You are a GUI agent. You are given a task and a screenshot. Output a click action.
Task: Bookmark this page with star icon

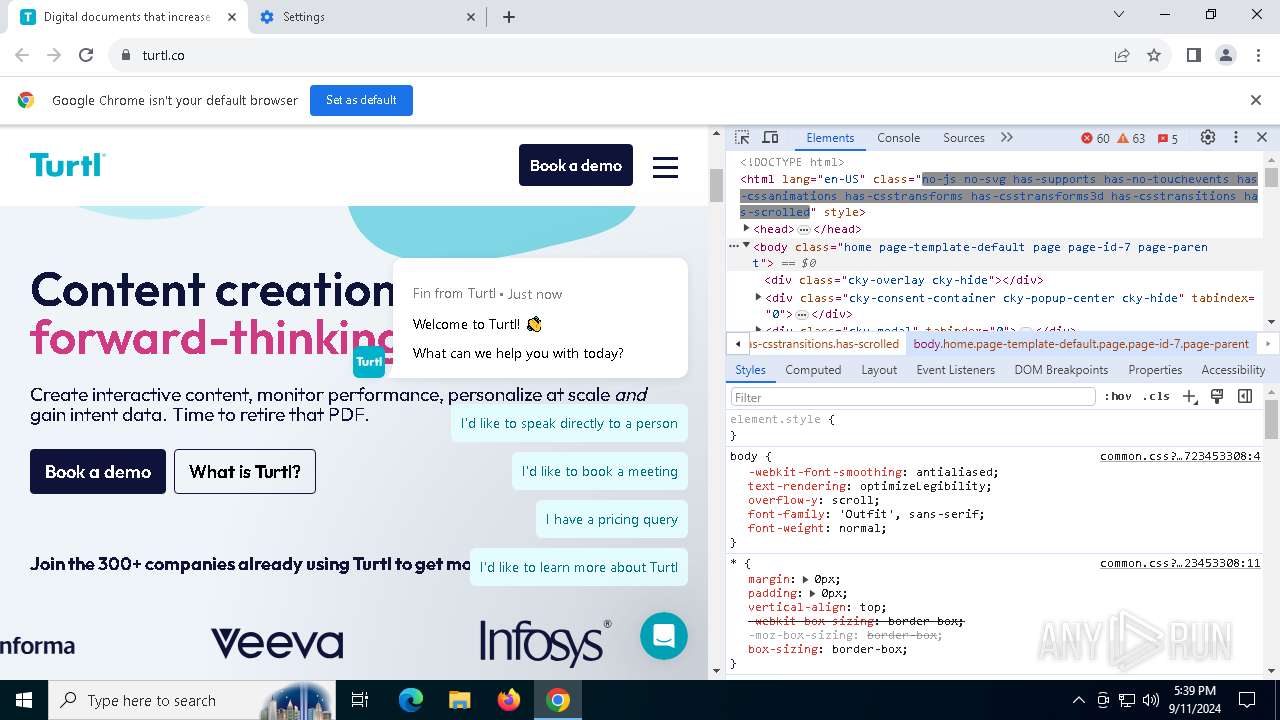click(x=1154, y=55)
